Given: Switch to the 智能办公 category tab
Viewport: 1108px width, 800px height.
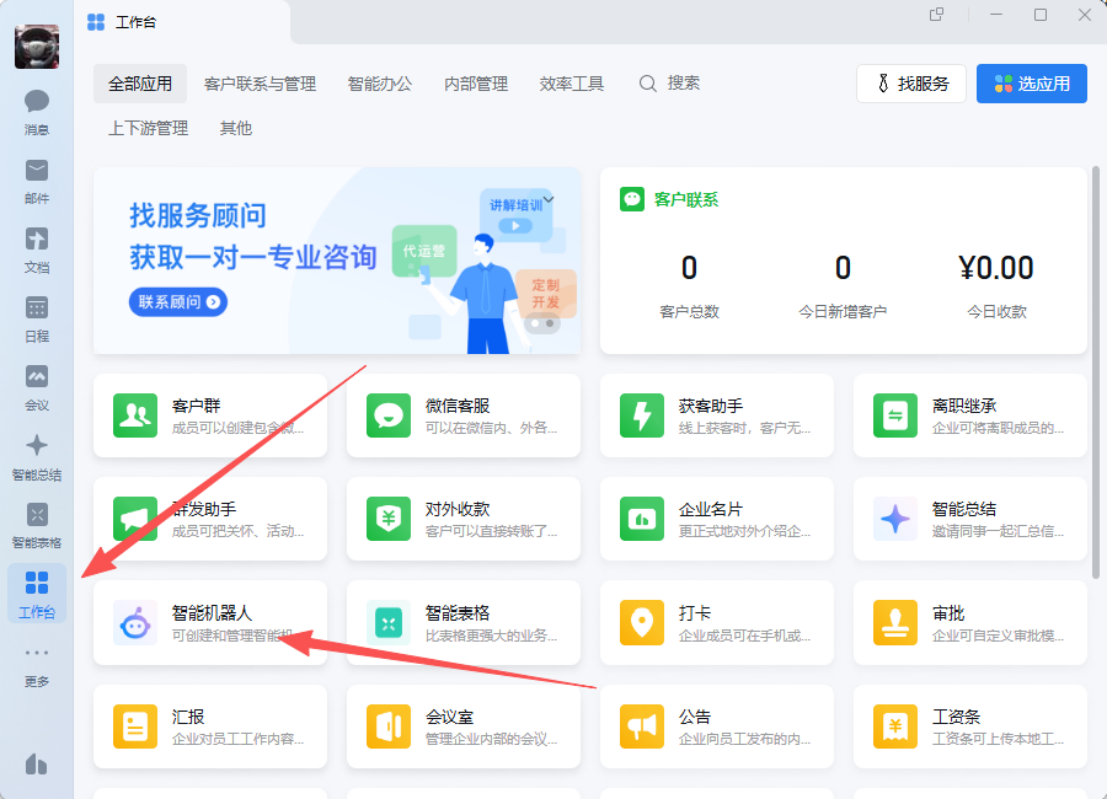Looking at the screenshot, I should click(x=380, y=84).
